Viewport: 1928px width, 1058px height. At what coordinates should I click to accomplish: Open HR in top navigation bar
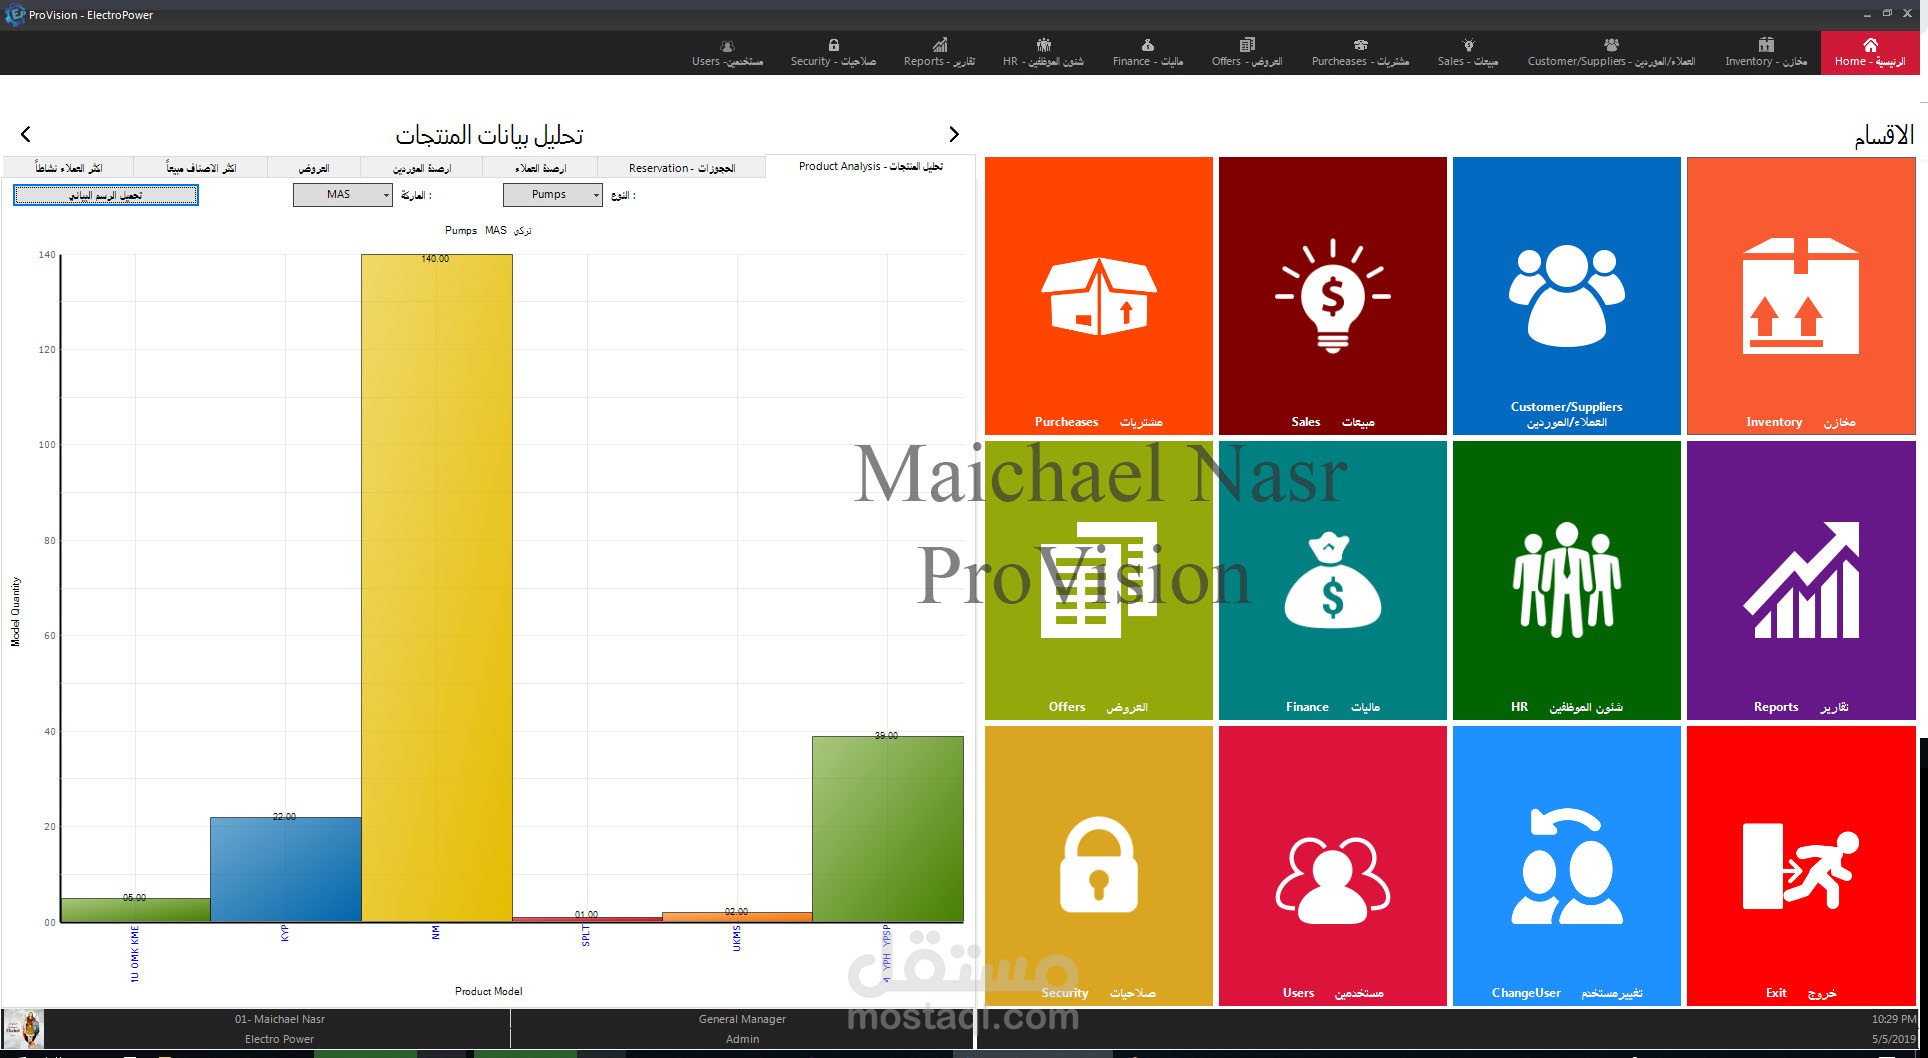click(1043, 52)
